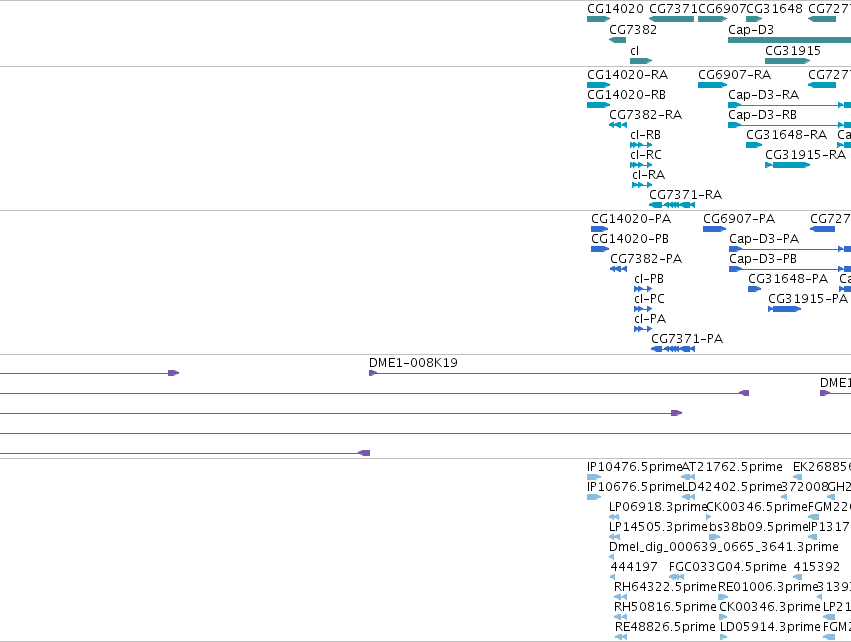Image resolution: width=851 pixels, height=642 pixels.
Task: Select feature 415392
Action: (x=798, y=577)
